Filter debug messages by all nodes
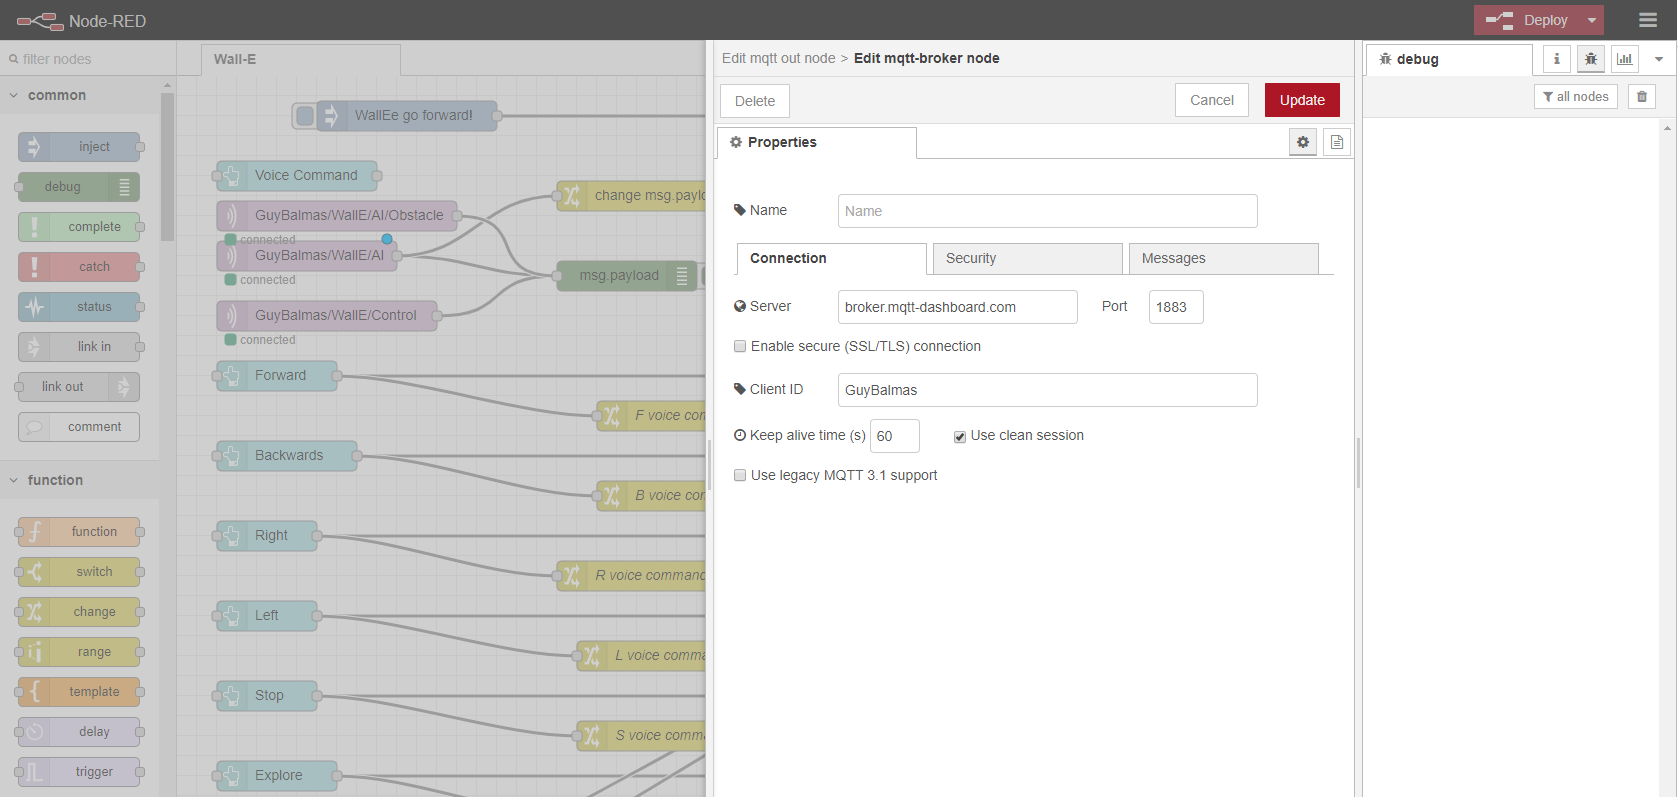Image resolution: width=1679 pixels, height=797 pixels. point(1576,96)
